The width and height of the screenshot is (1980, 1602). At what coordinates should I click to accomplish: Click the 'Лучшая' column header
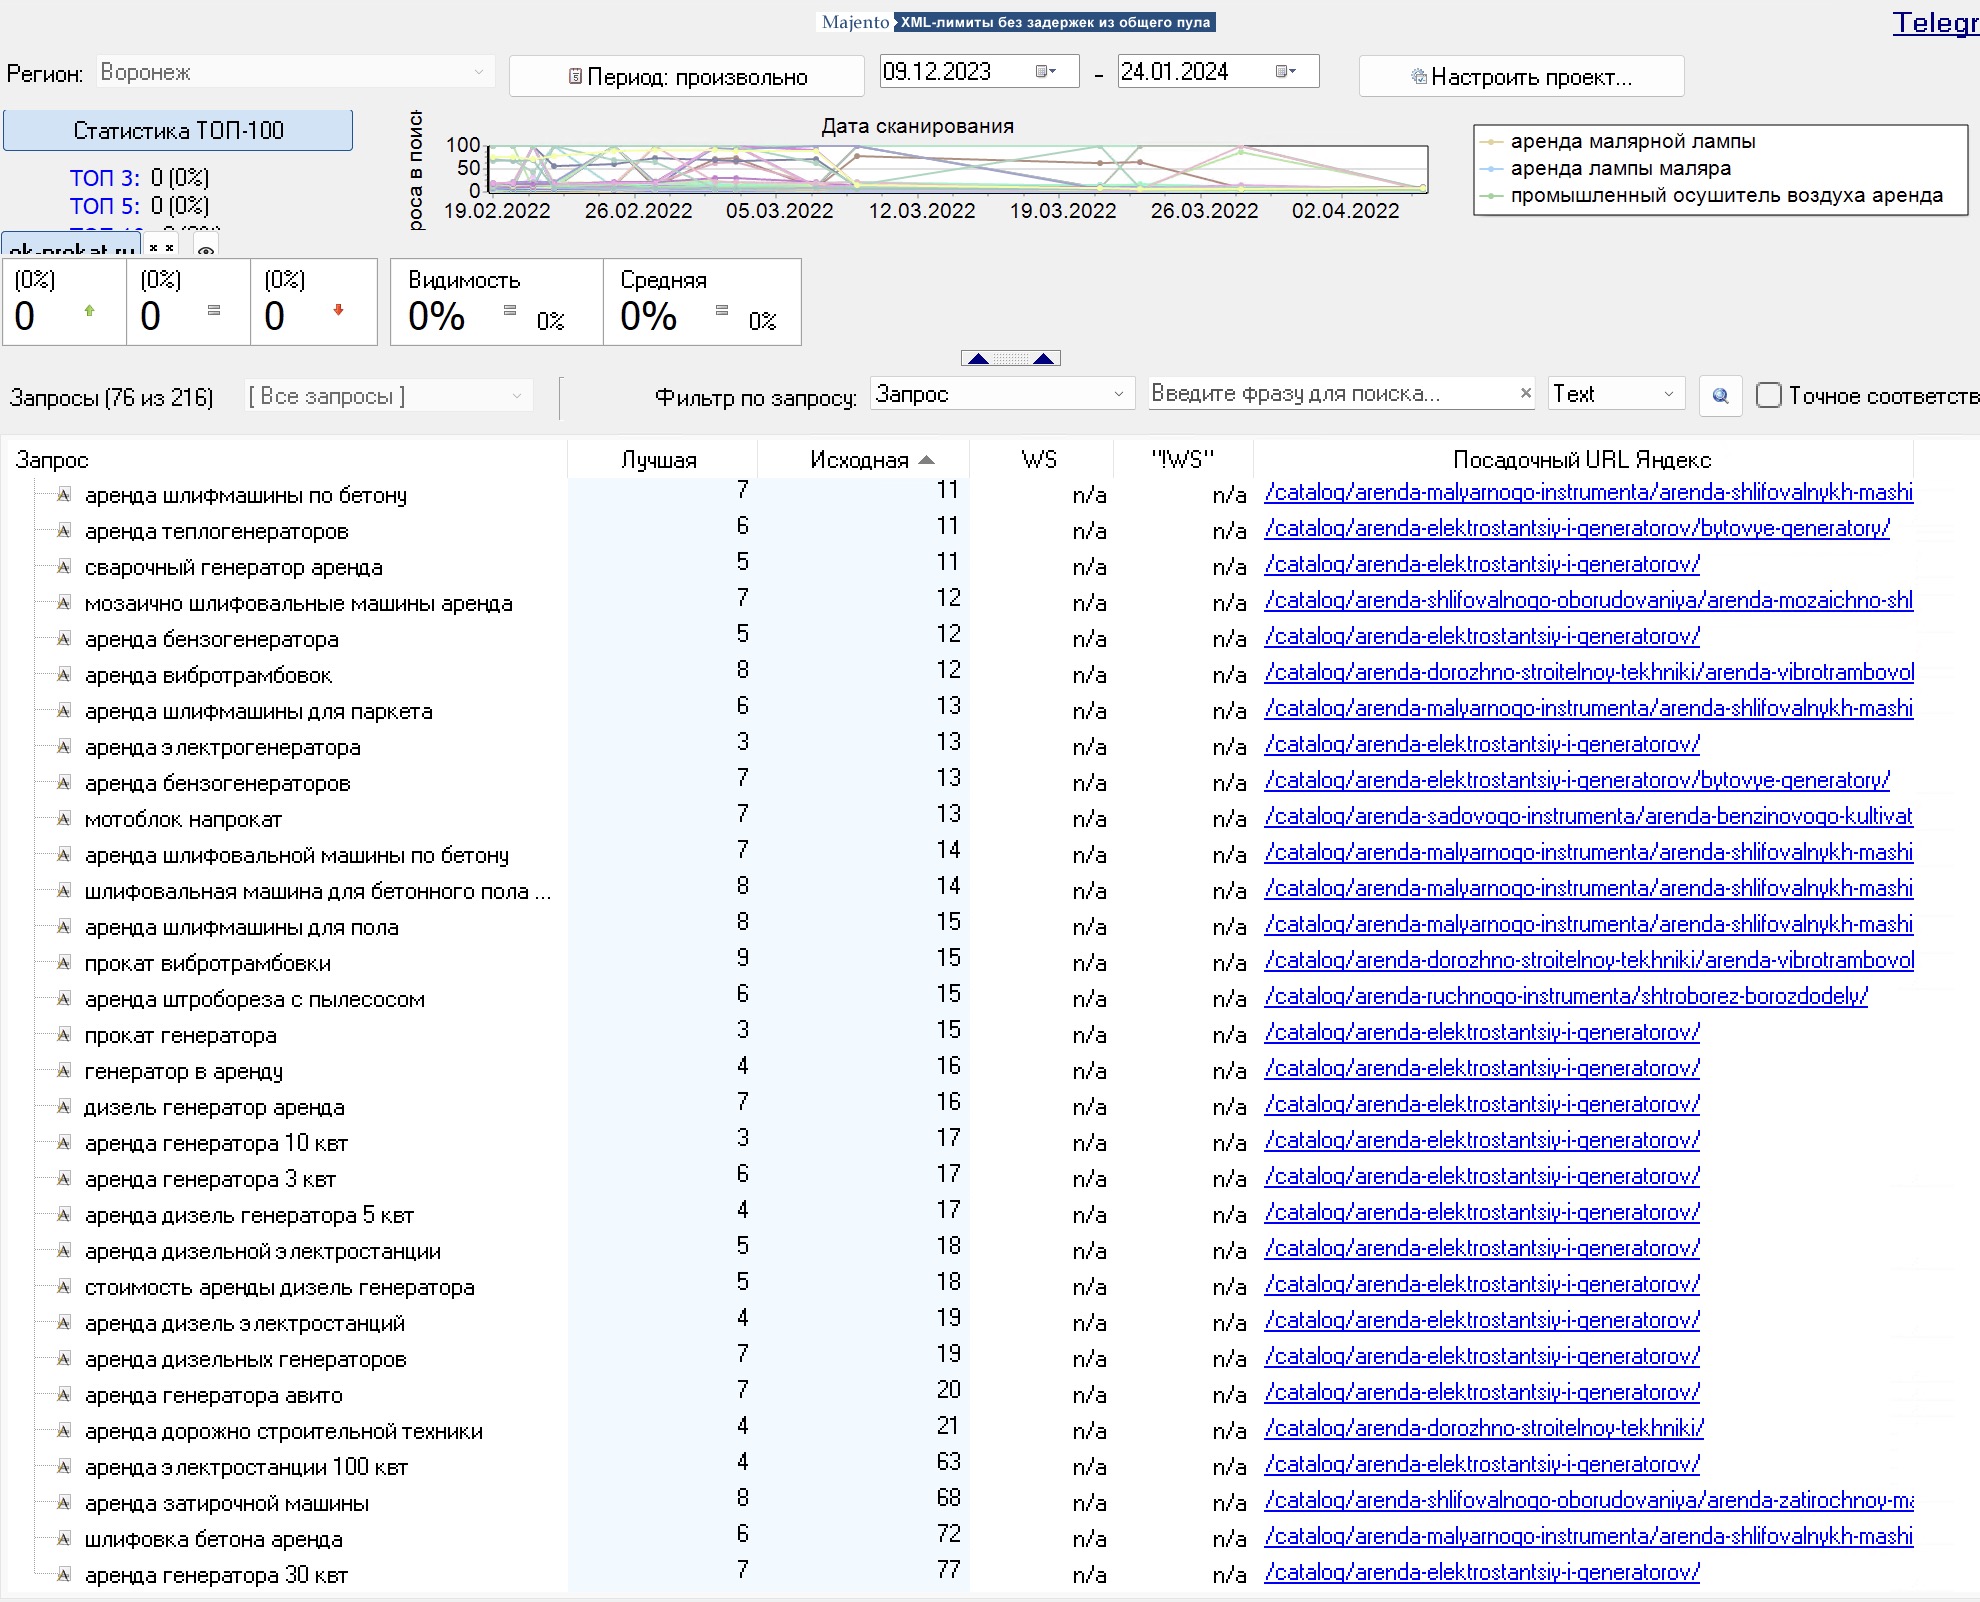[659, 460]
